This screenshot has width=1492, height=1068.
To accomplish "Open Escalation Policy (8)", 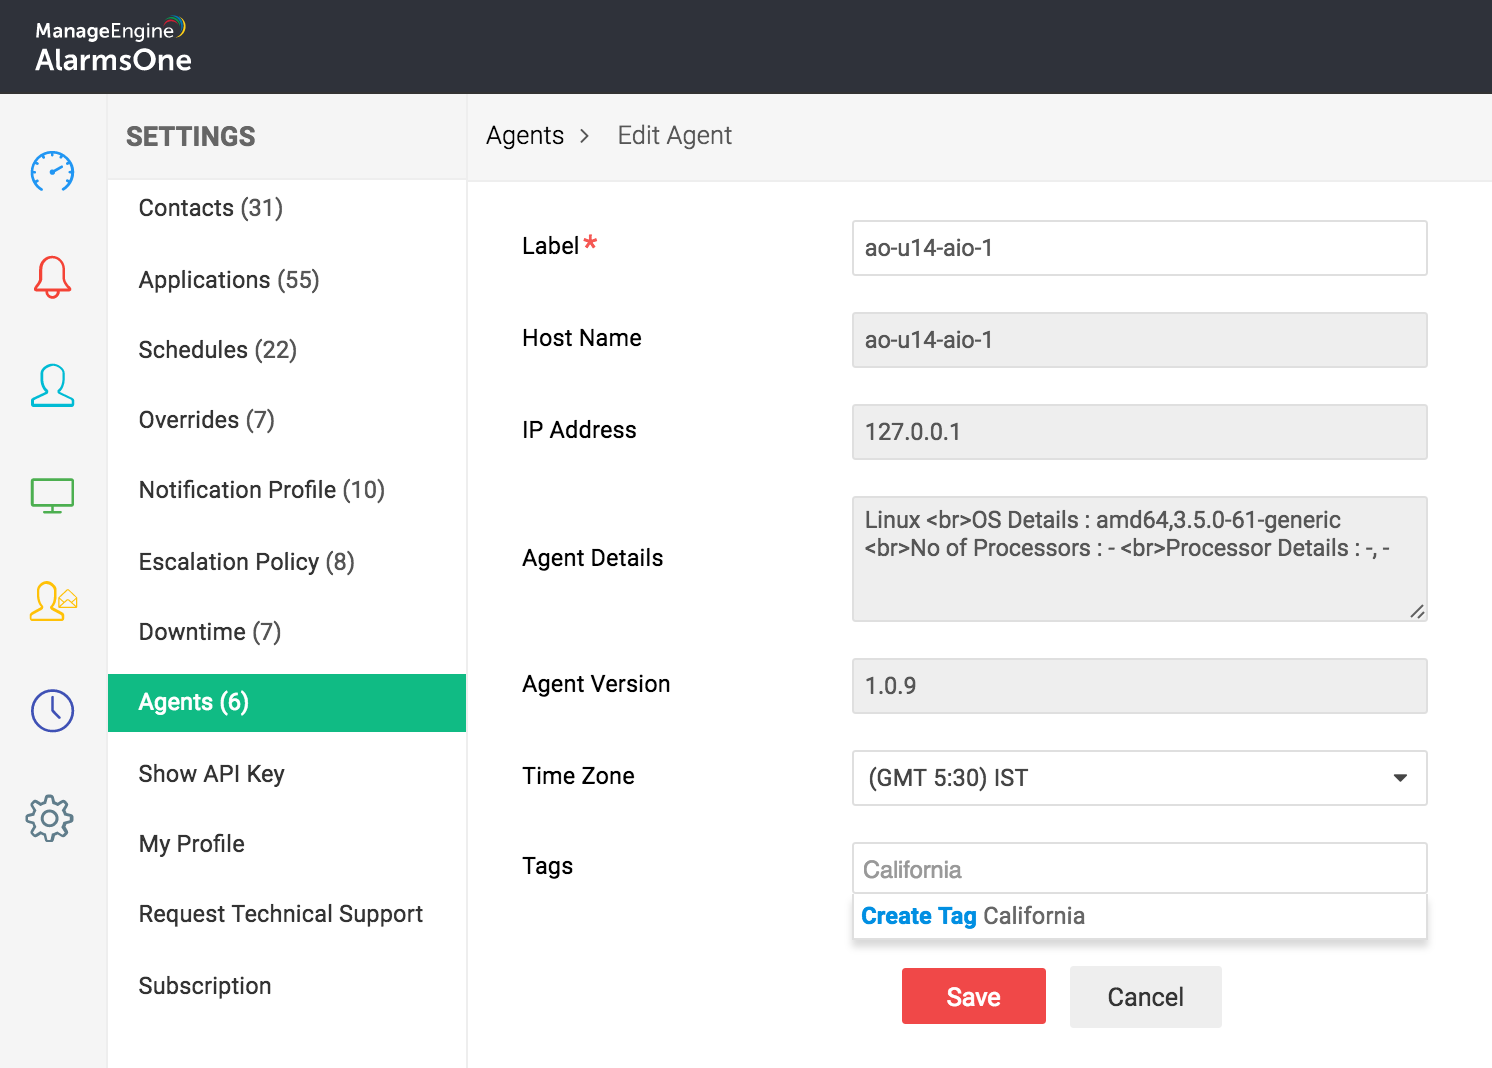I will click(x=287, y=562).
